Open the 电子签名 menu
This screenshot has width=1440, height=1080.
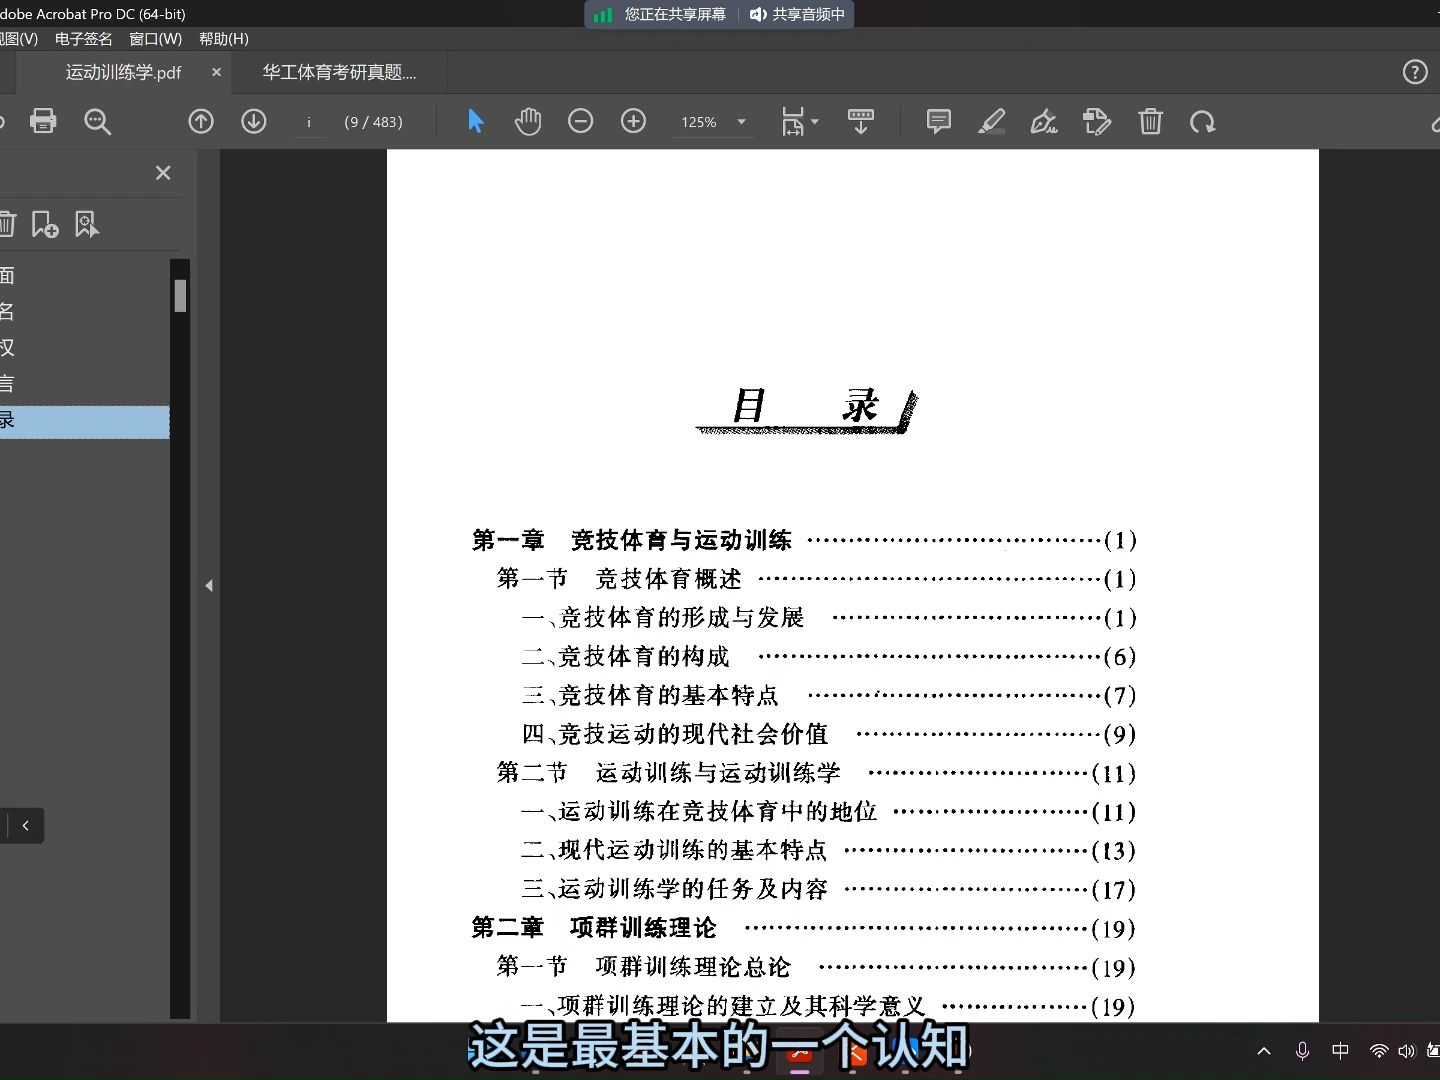84,39
